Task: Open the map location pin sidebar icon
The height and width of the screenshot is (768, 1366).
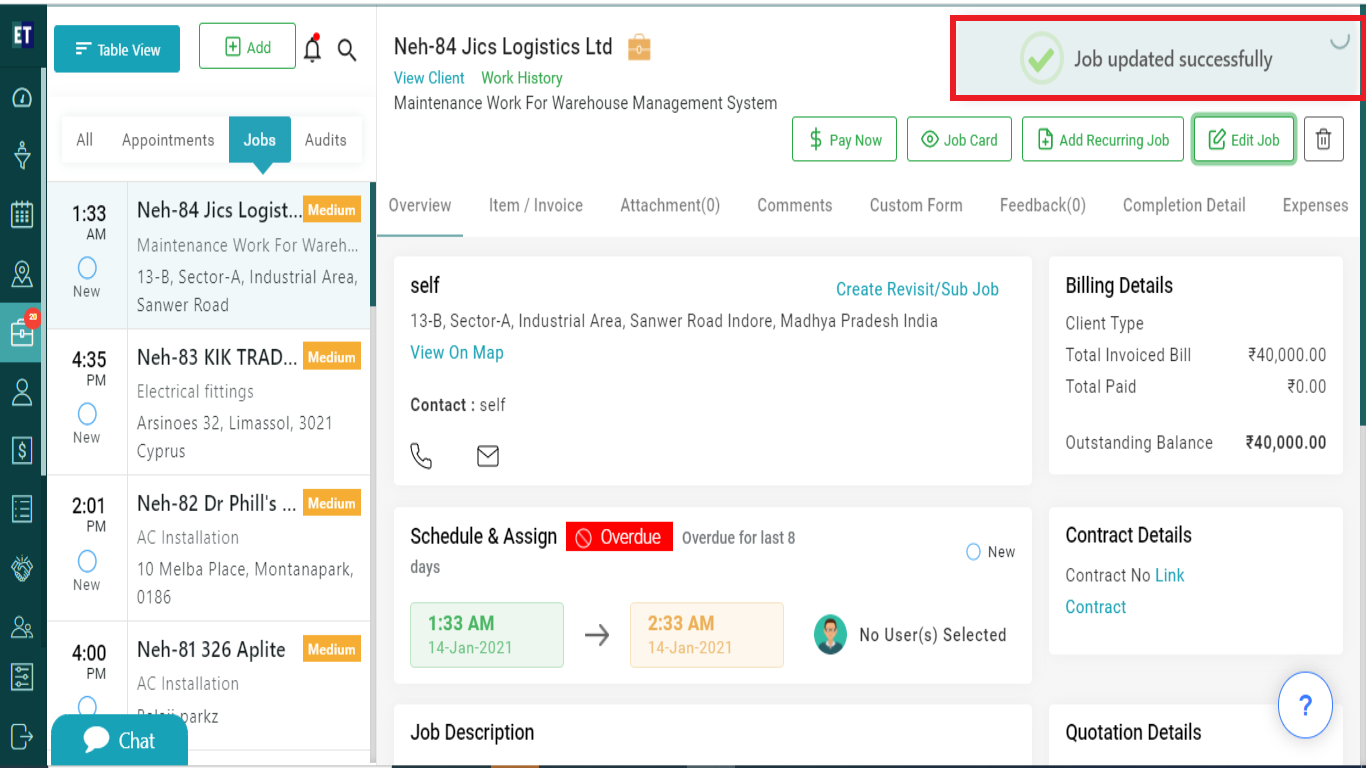Action: point(22,273)
